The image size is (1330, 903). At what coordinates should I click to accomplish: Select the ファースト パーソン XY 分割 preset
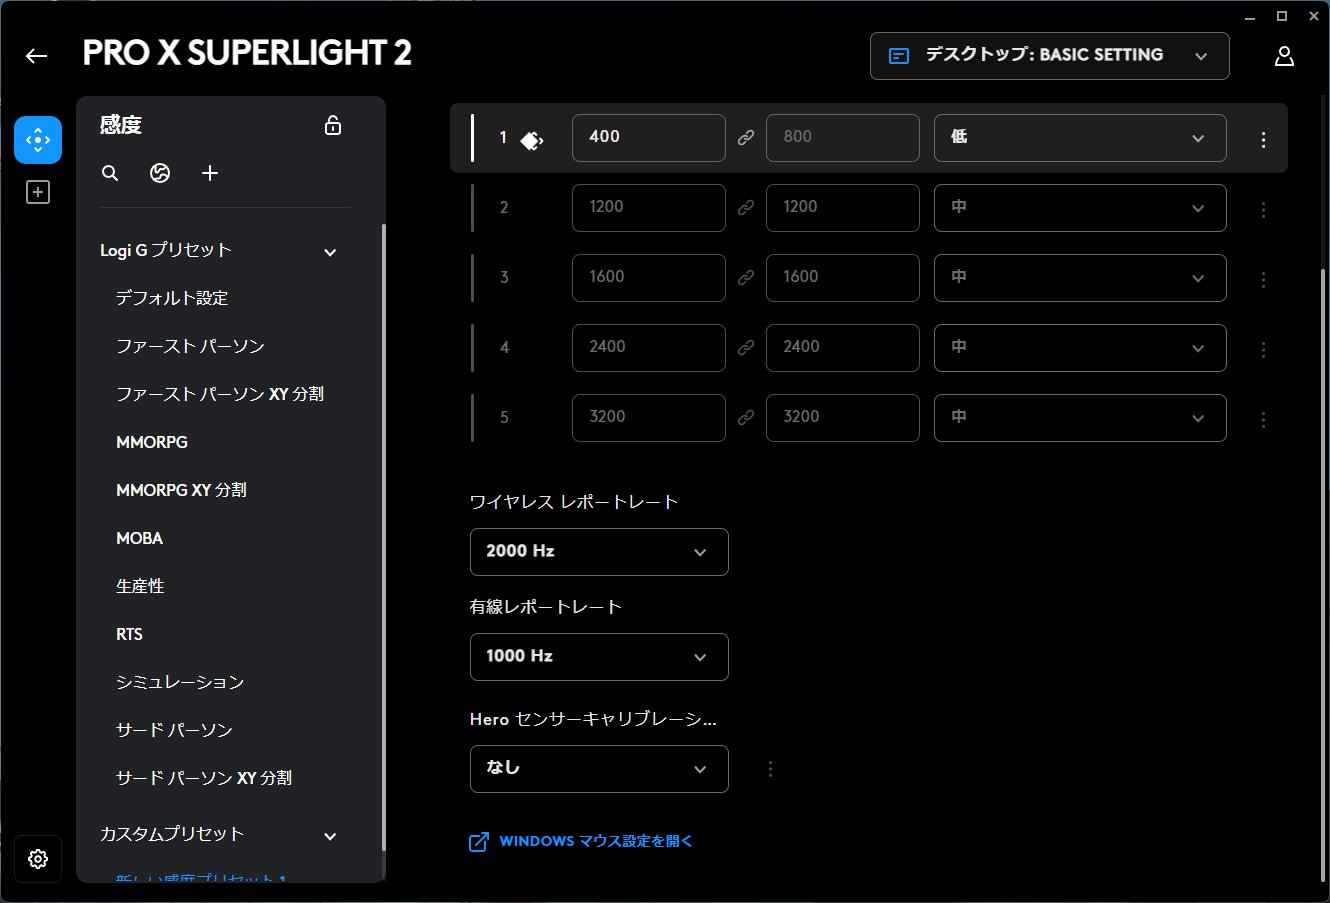pyautogui.click(x=220, y=394)
